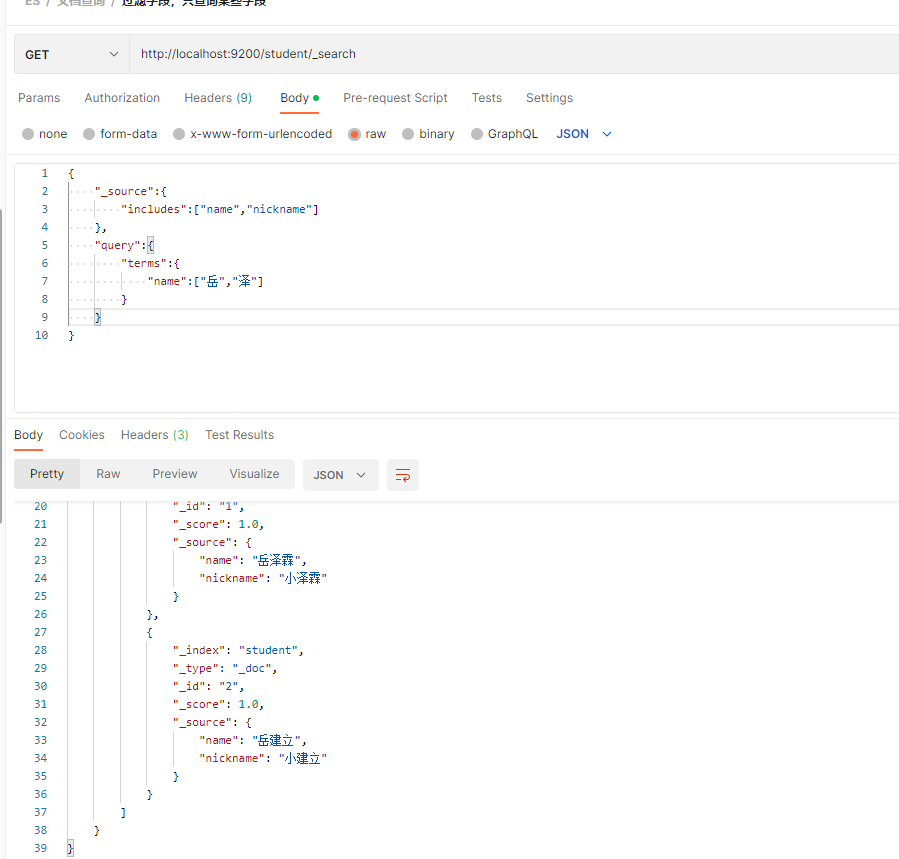This screenshot has width=899, height=859.
Task: Select the 'none' body type radio button
Action: tap(28, 134)
